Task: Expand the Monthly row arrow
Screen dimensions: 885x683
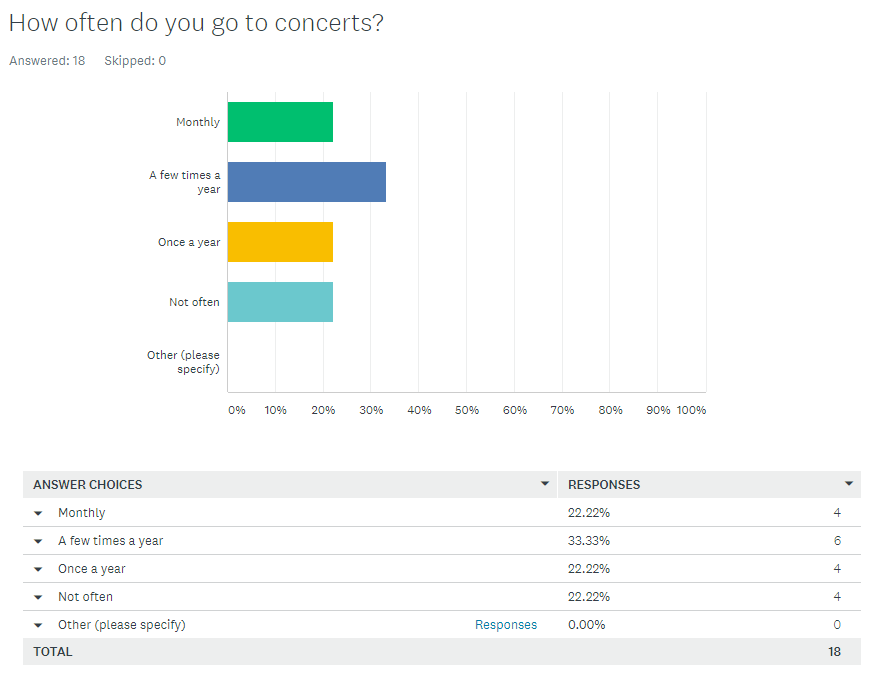Action: click(38, 513)
